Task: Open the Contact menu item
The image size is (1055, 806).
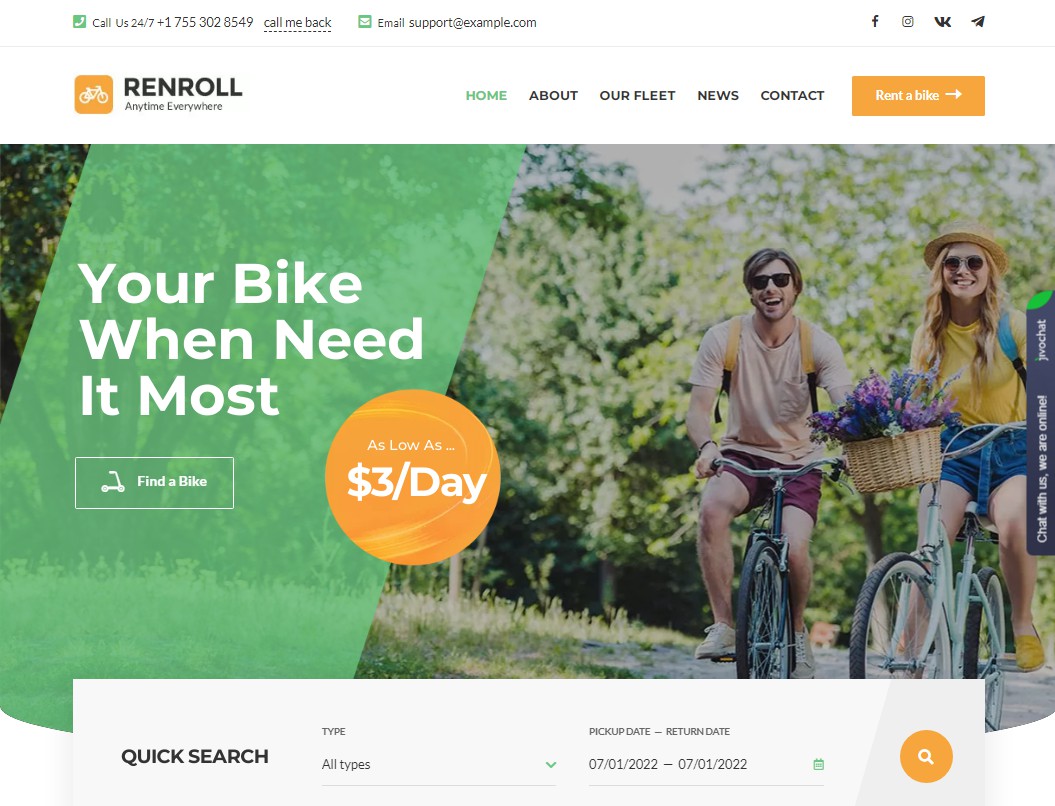Action: coord(792,96)
